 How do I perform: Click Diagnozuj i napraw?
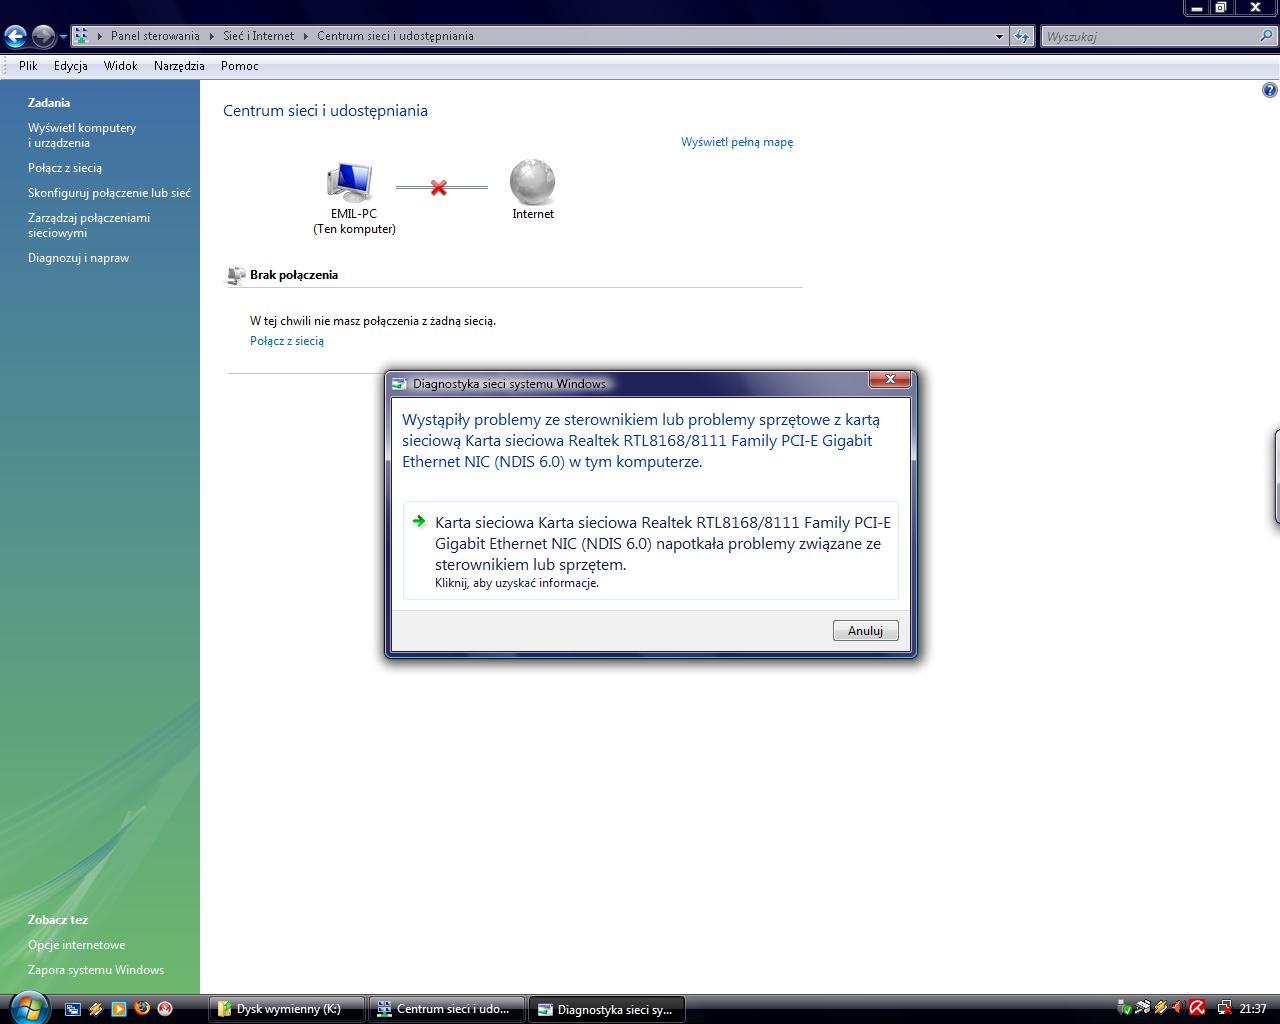coord(78,258)
